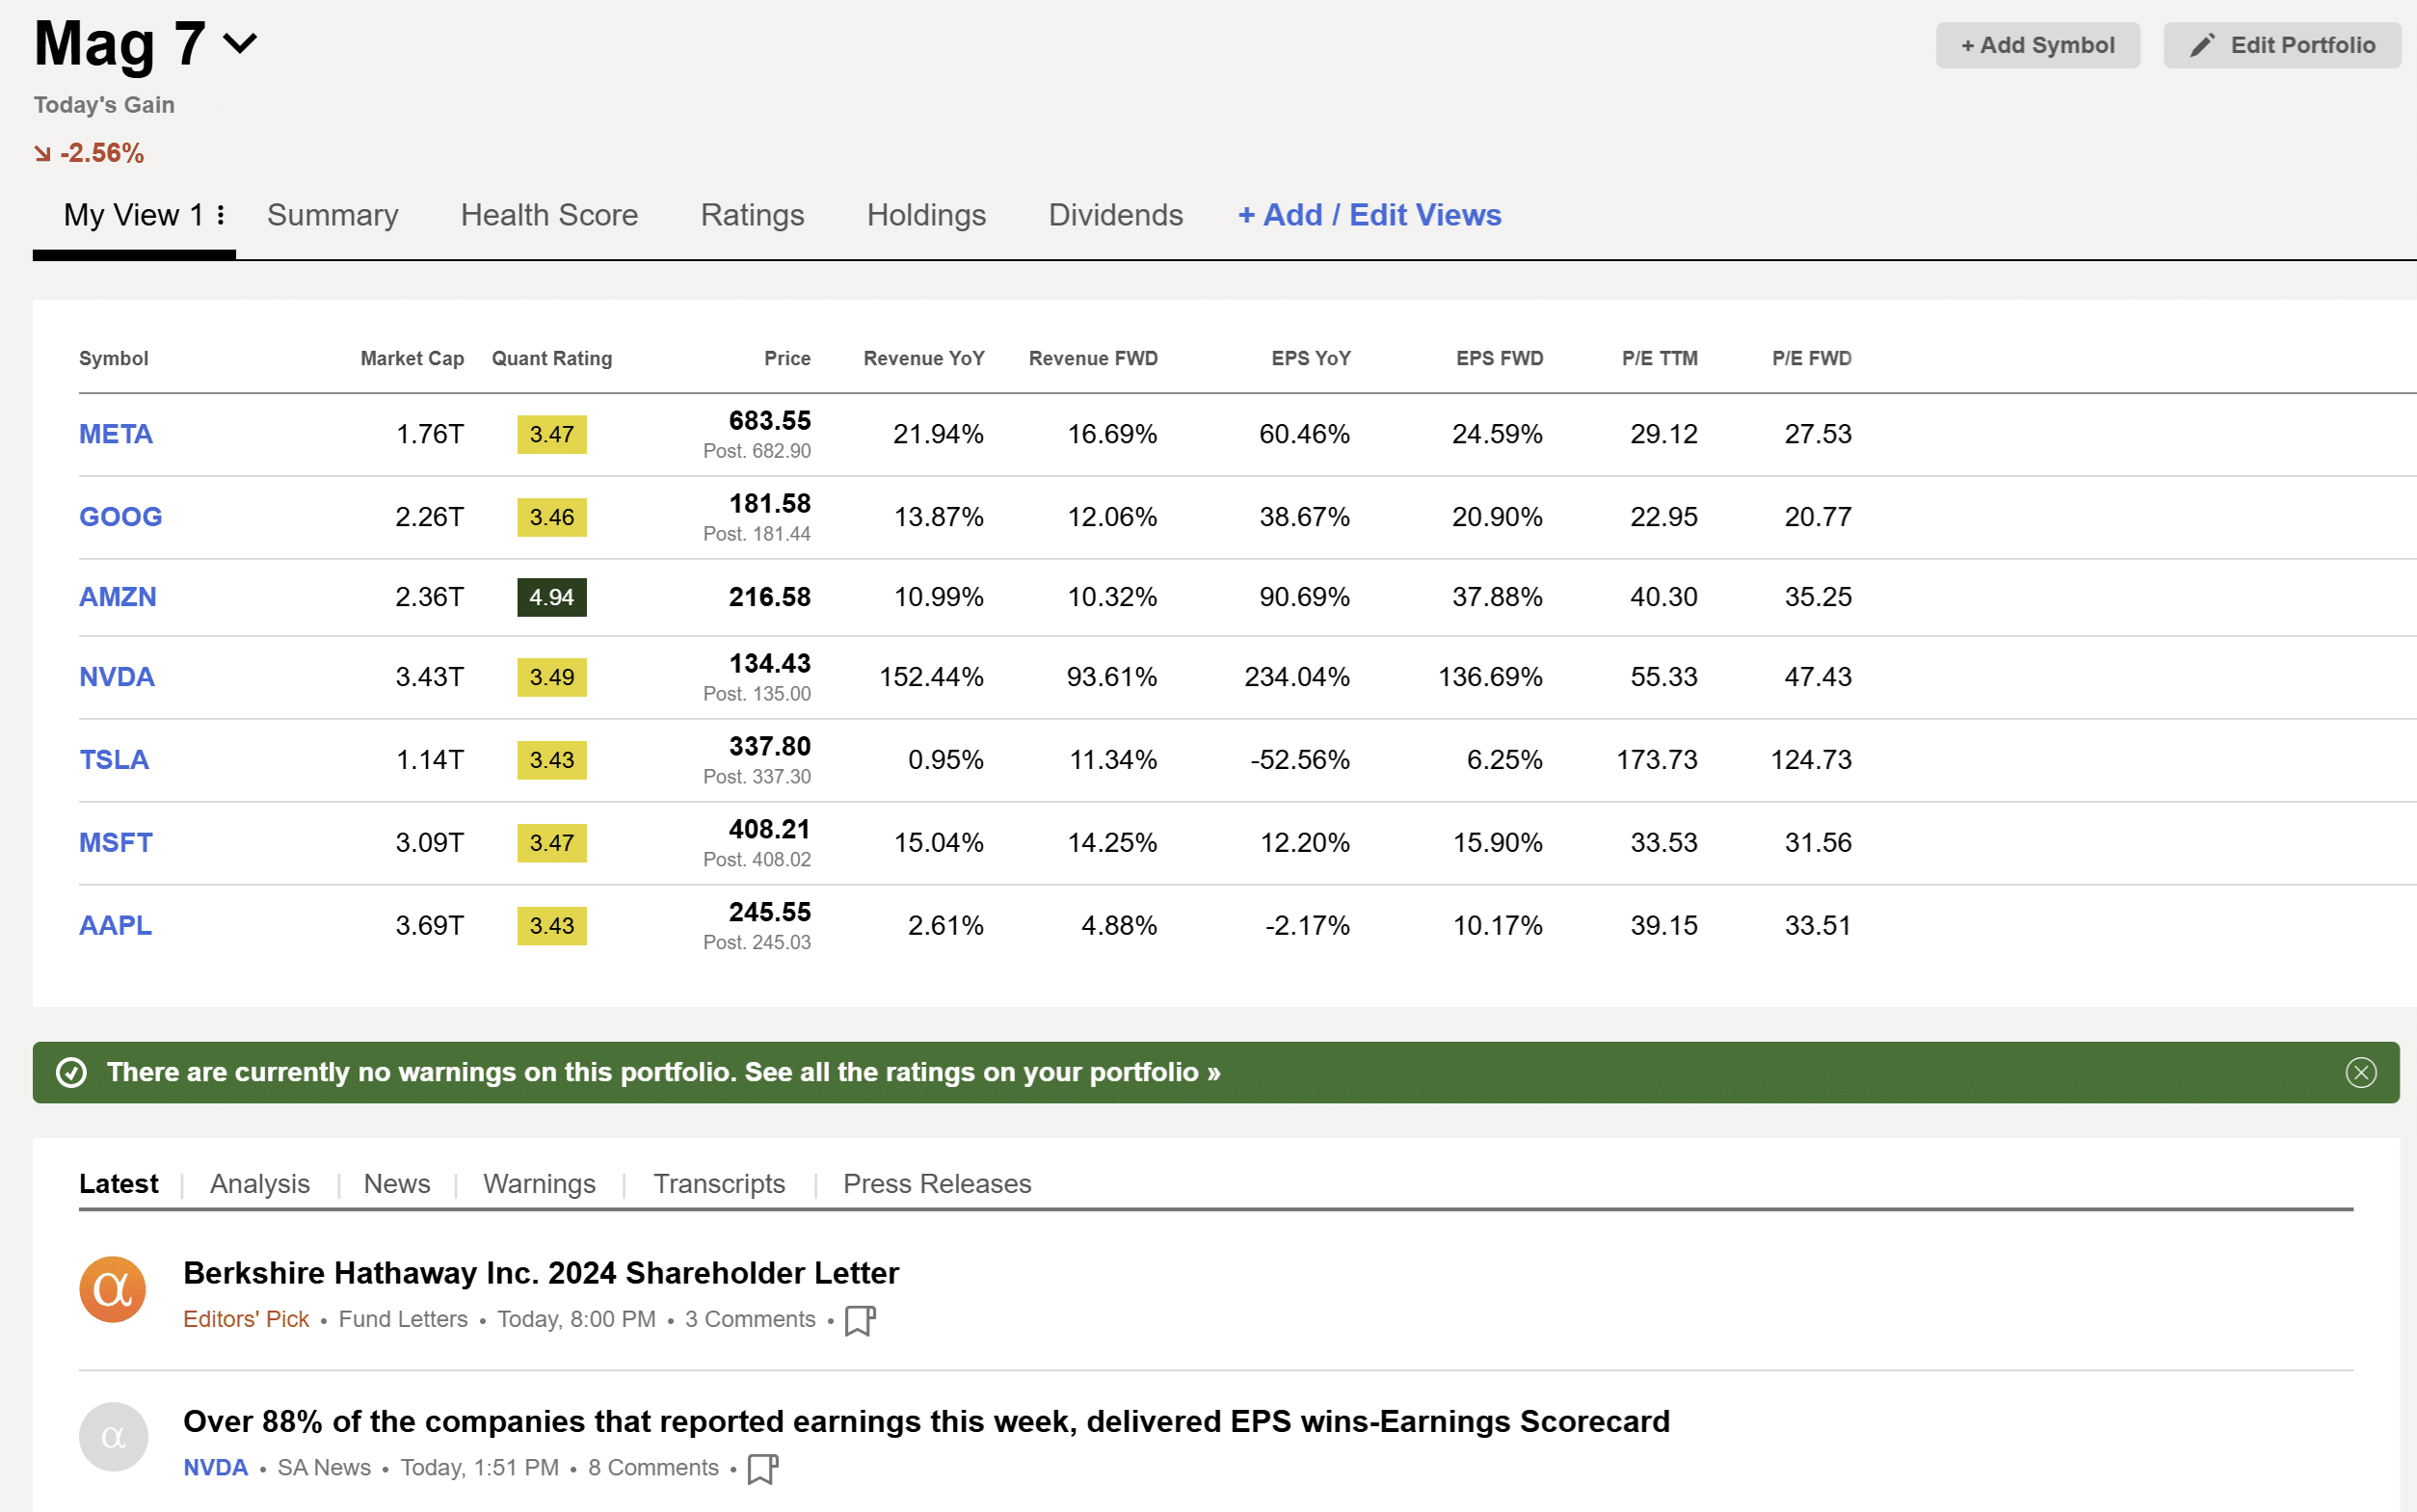Open Berkshire Hathaway Inc. 2024 Shareholder Letter headline
2417x1512 pixels.
coord(541,1273)
